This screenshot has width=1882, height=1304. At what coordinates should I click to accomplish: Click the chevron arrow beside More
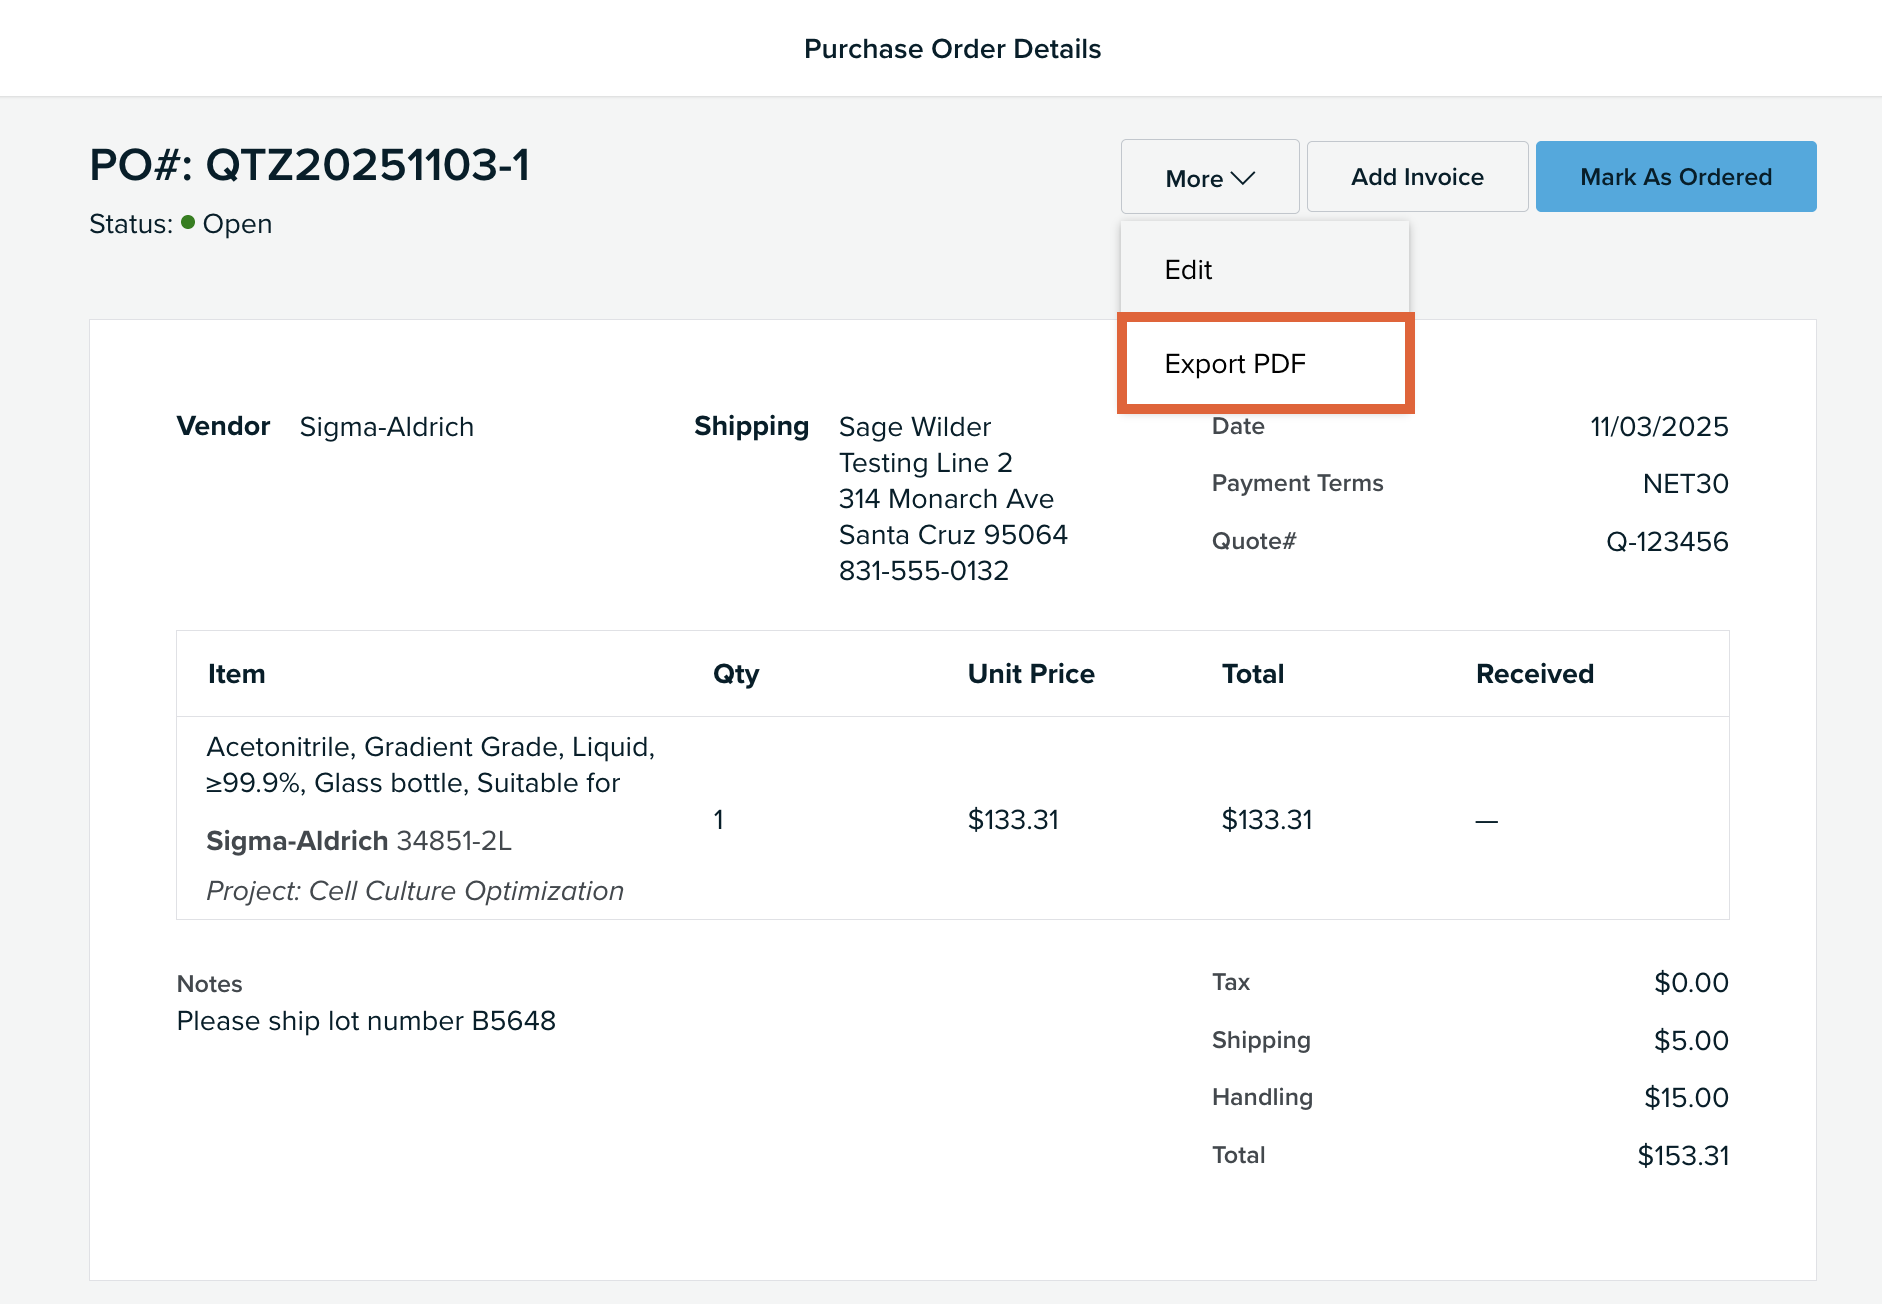1243,178
